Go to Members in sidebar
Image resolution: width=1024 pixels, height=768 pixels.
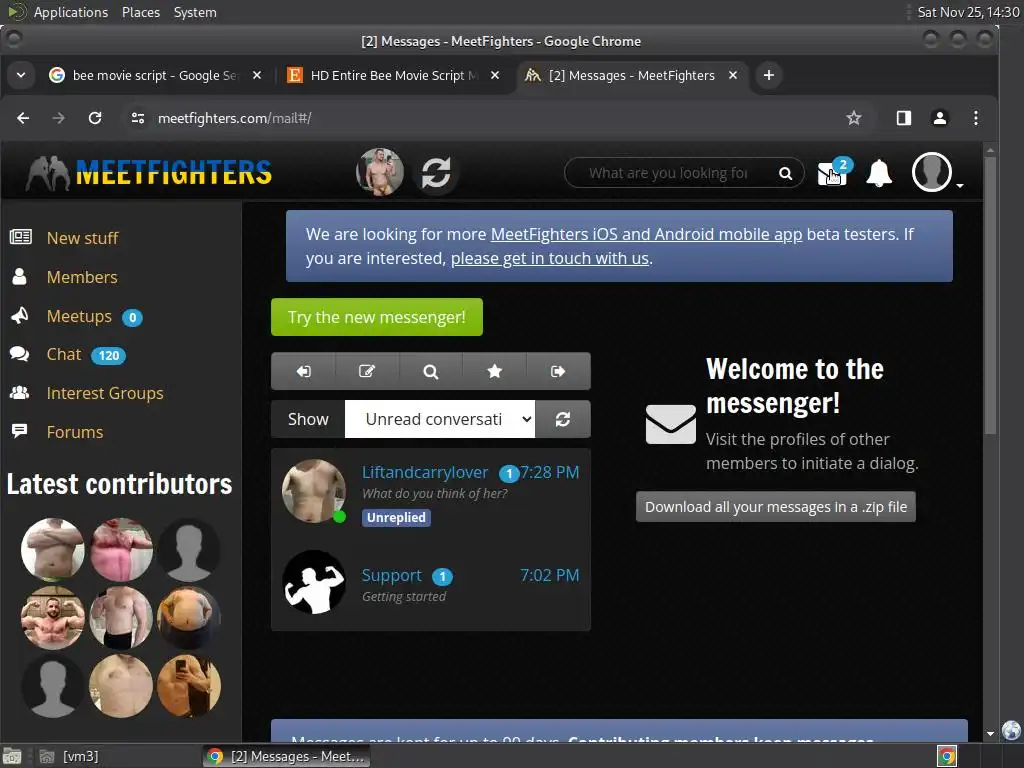pyautogui.click(x=82, y=278)
